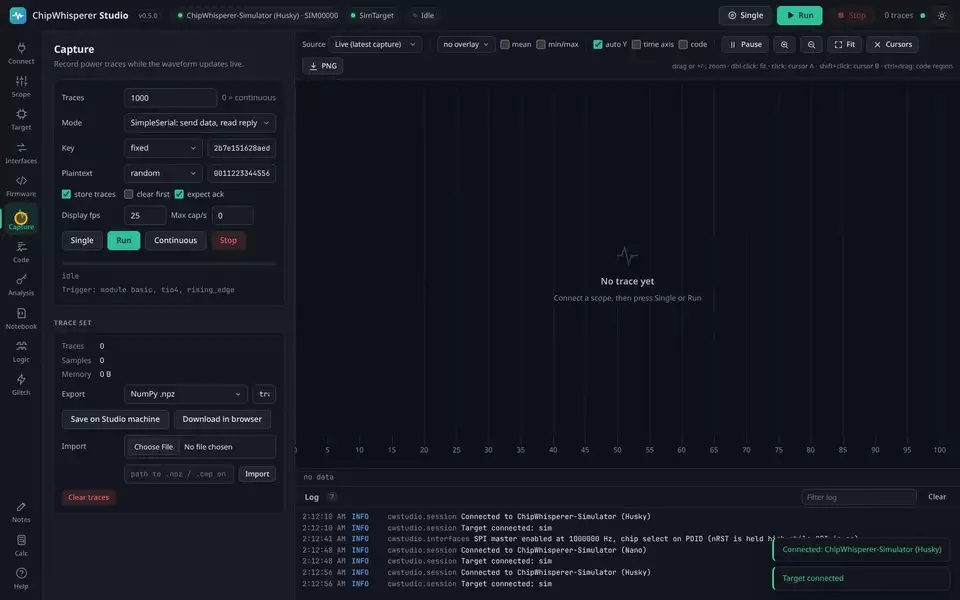960x600 pixels.
Task: Open the Notebook panel
Action: pyautogui.click(x=21, y=318)
